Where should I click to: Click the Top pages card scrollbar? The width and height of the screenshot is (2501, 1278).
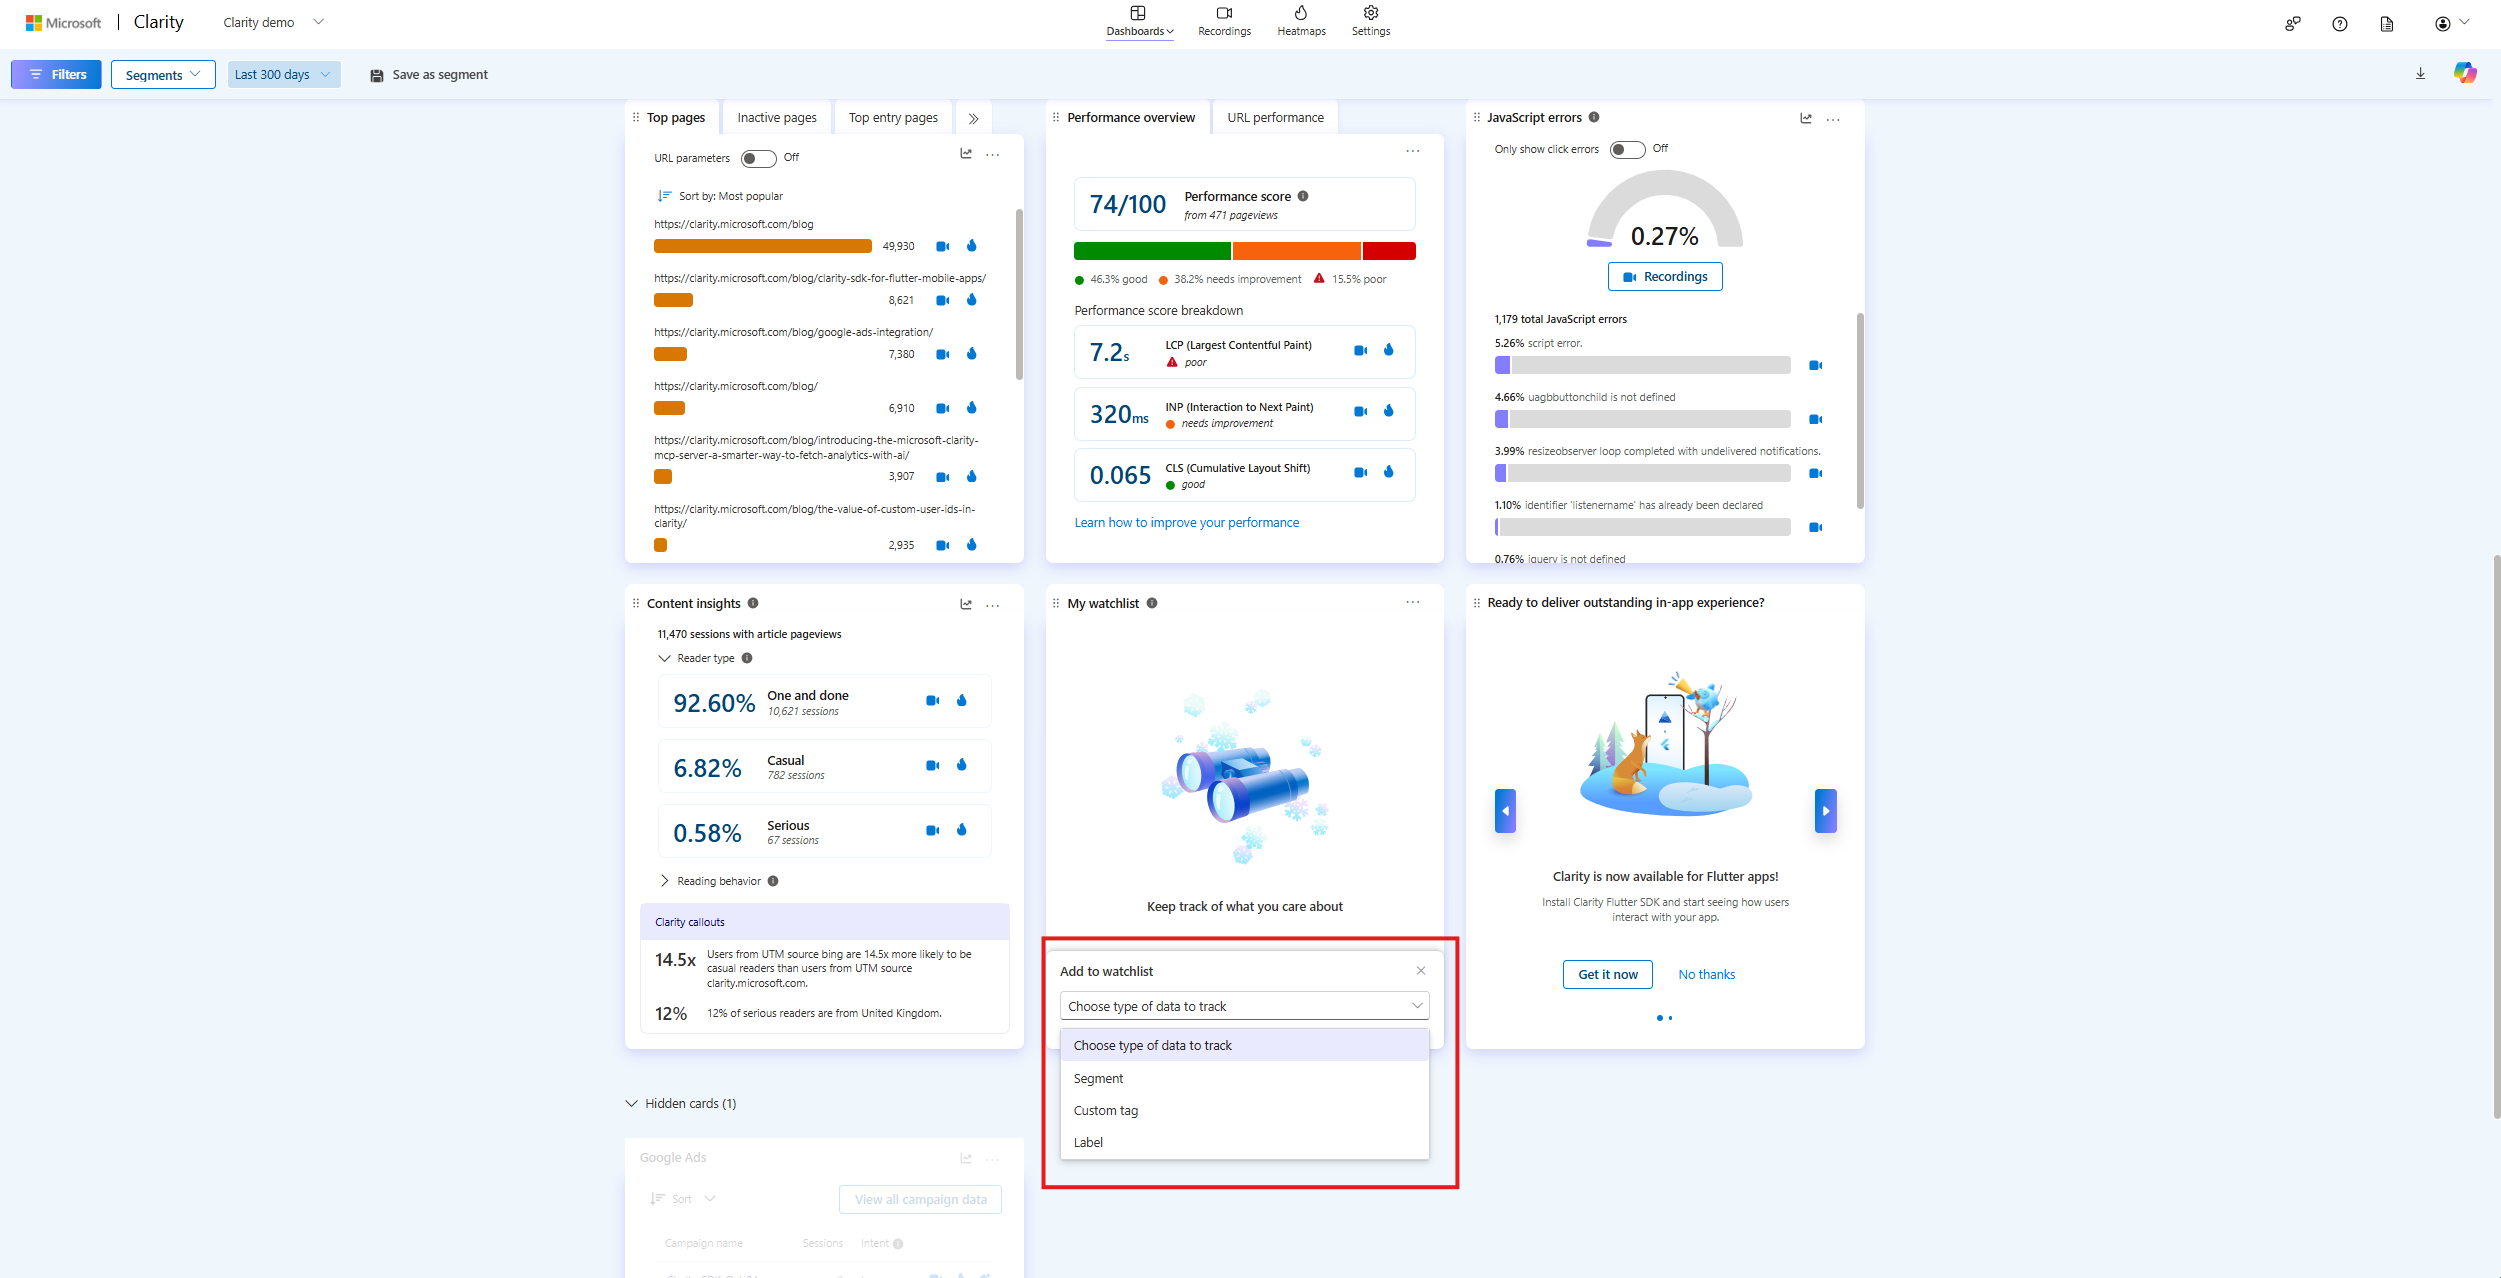point(1019,294)
